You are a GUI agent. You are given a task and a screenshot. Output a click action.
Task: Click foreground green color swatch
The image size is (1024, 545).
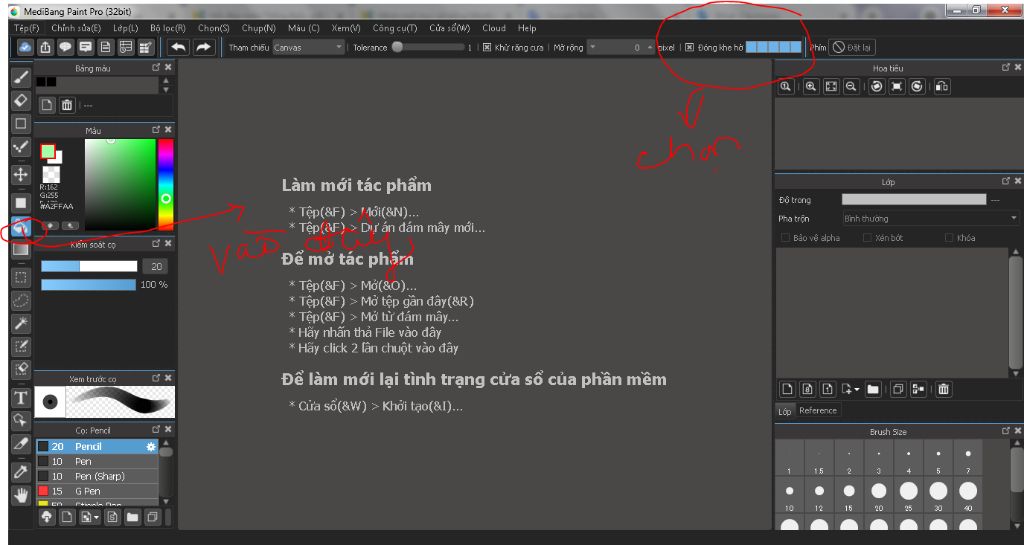click(47, 152)
